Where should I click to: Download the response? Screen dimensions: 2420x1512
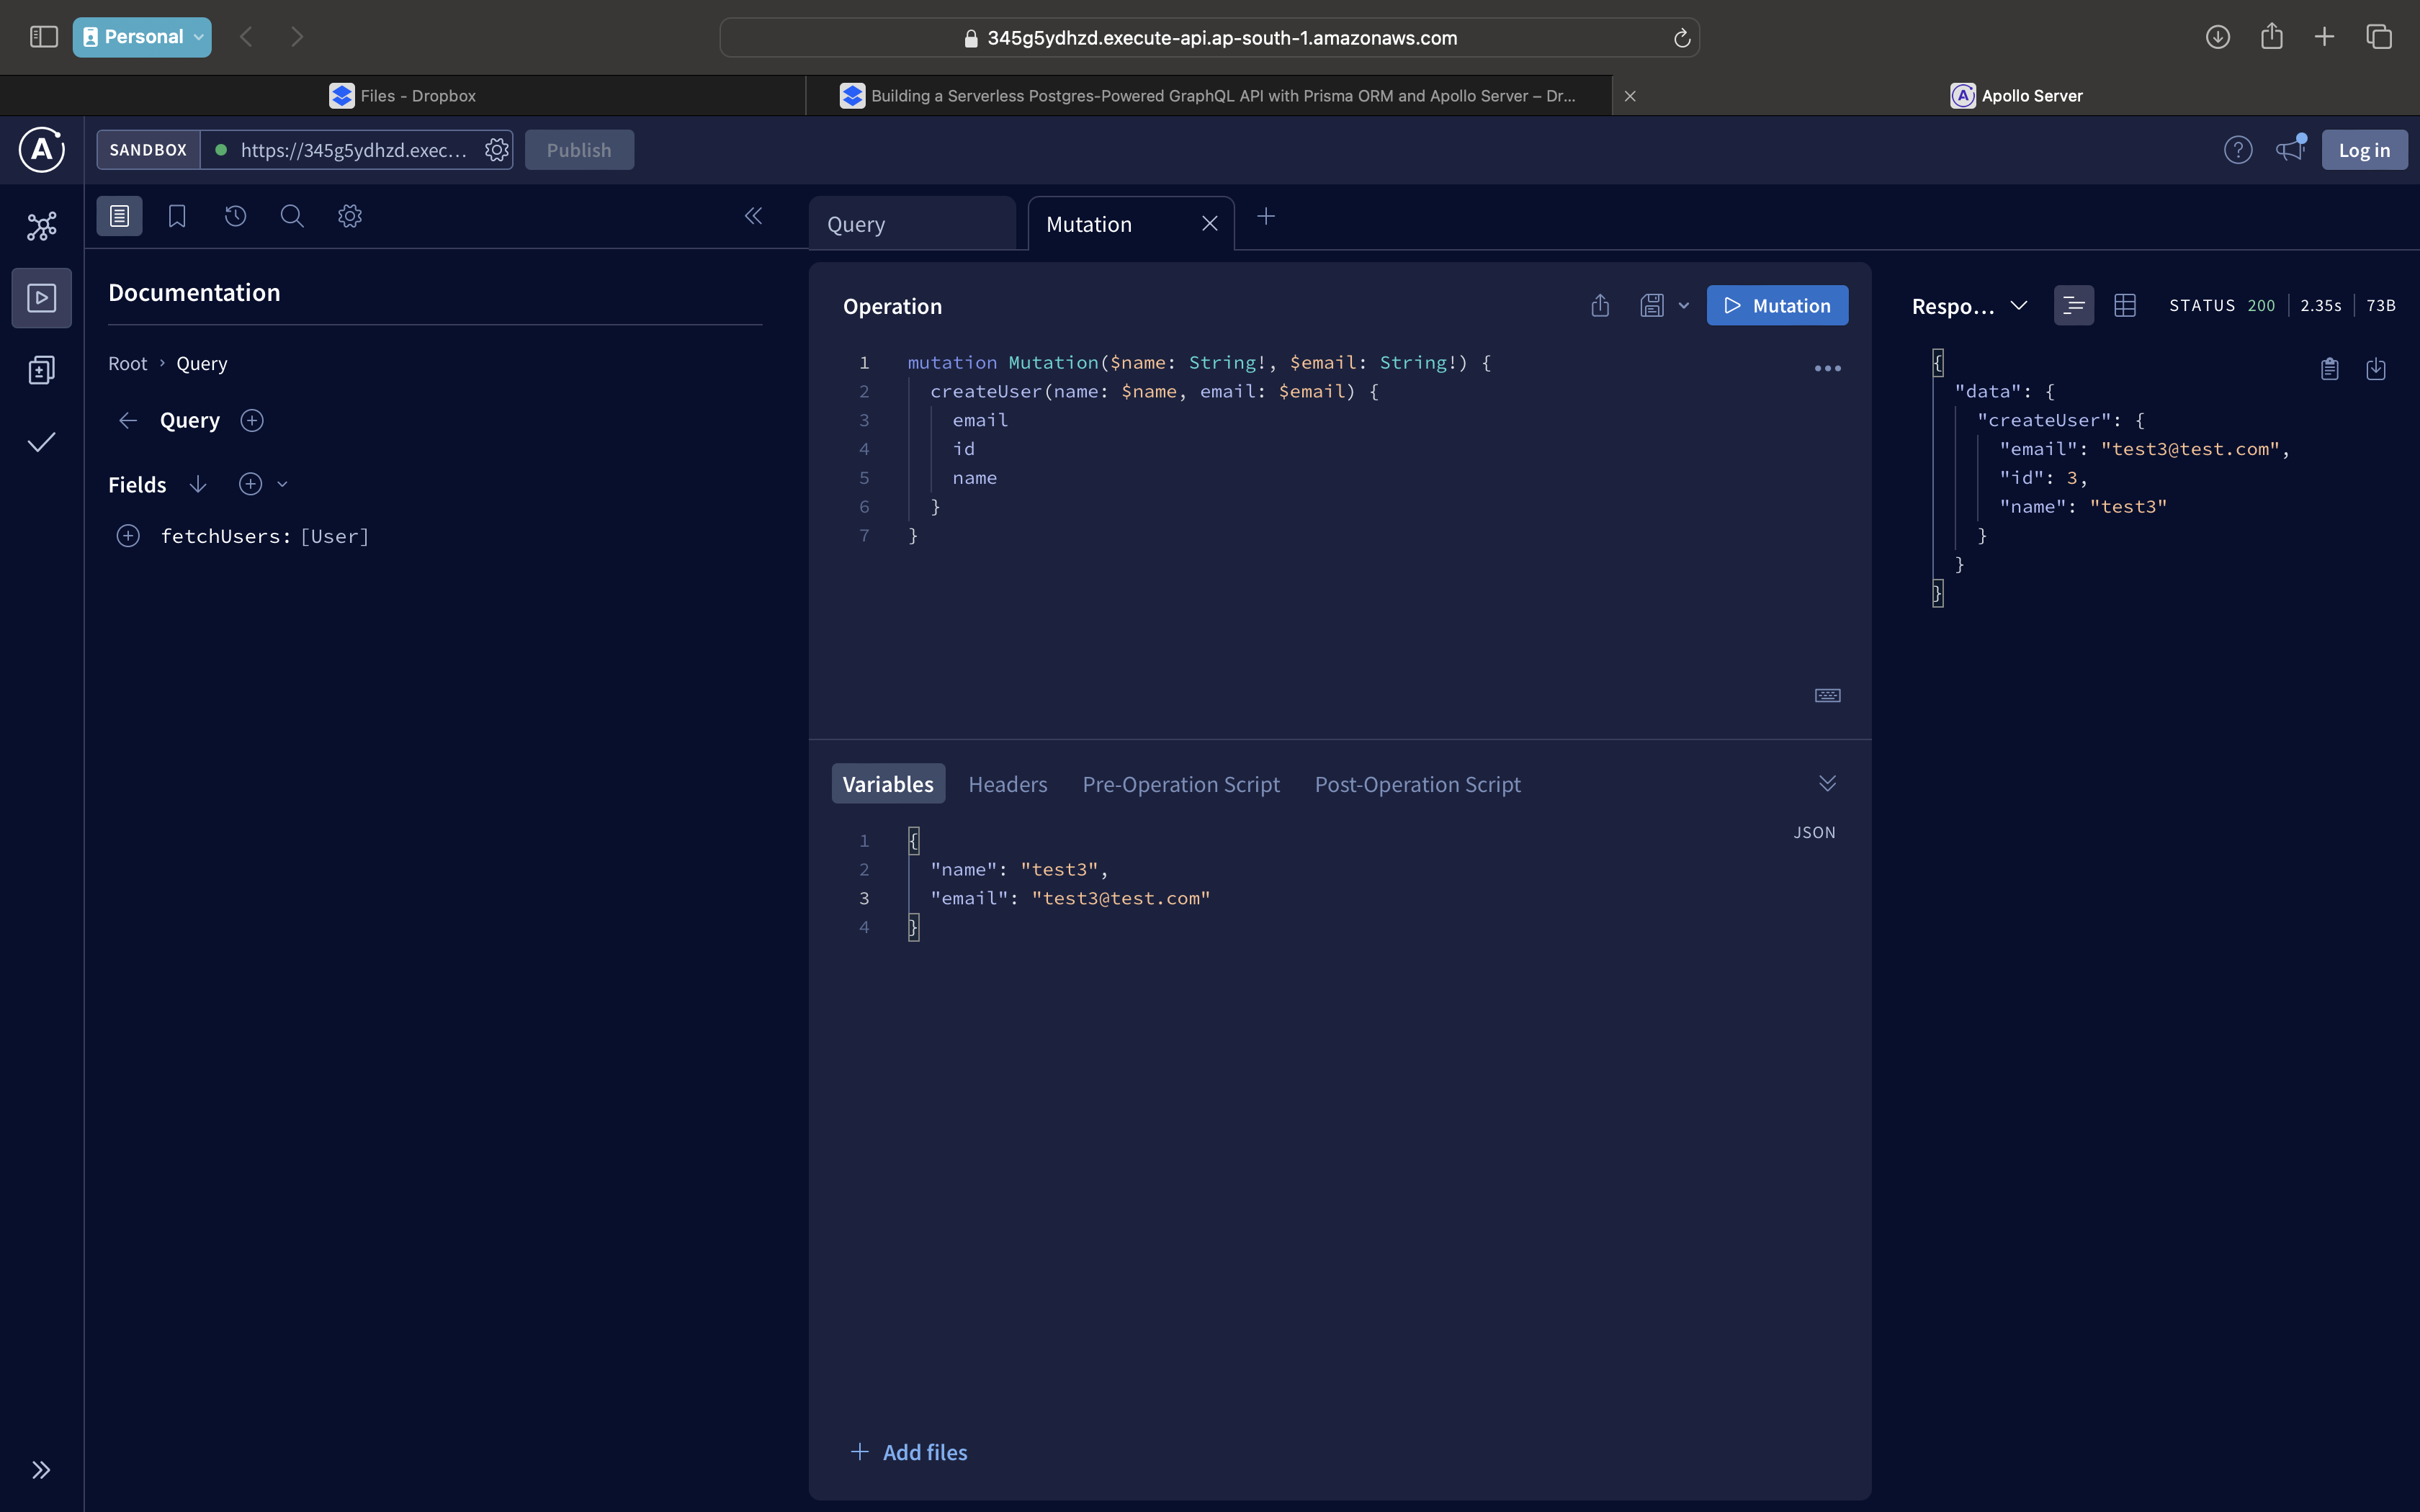coord(2376,369)
